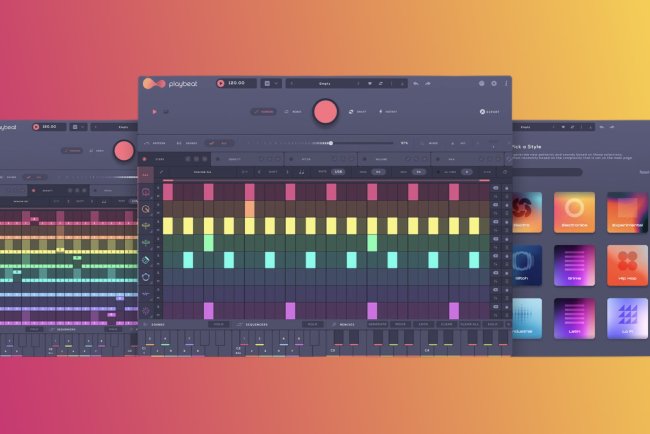The width and height of the screenshot is (650, 434).
Task: Click the orange step in the snare row
Action: (x=250, y=209)
